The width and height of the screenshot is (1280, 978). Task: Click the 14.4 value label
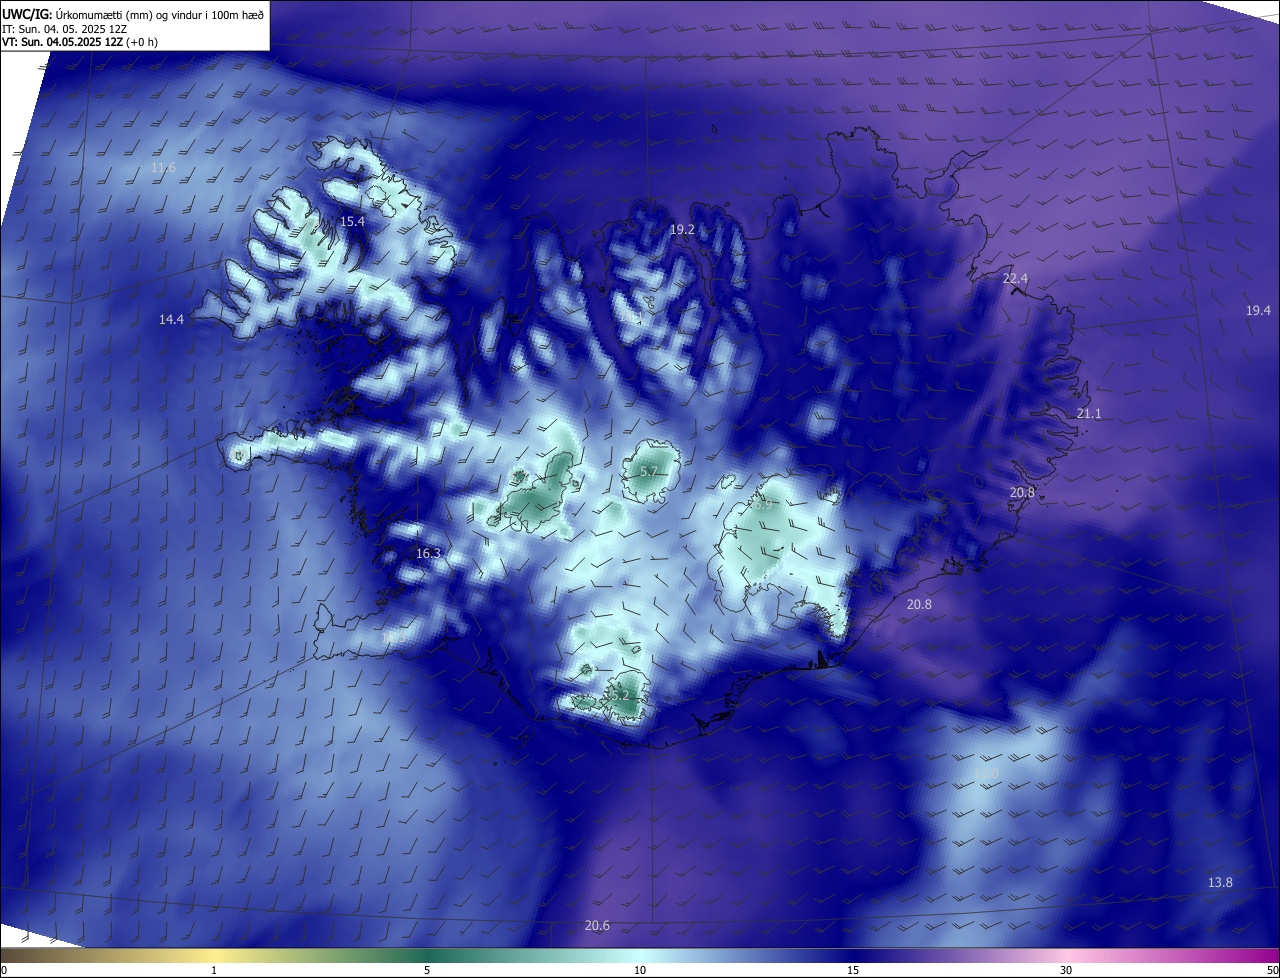click(171, 320)
